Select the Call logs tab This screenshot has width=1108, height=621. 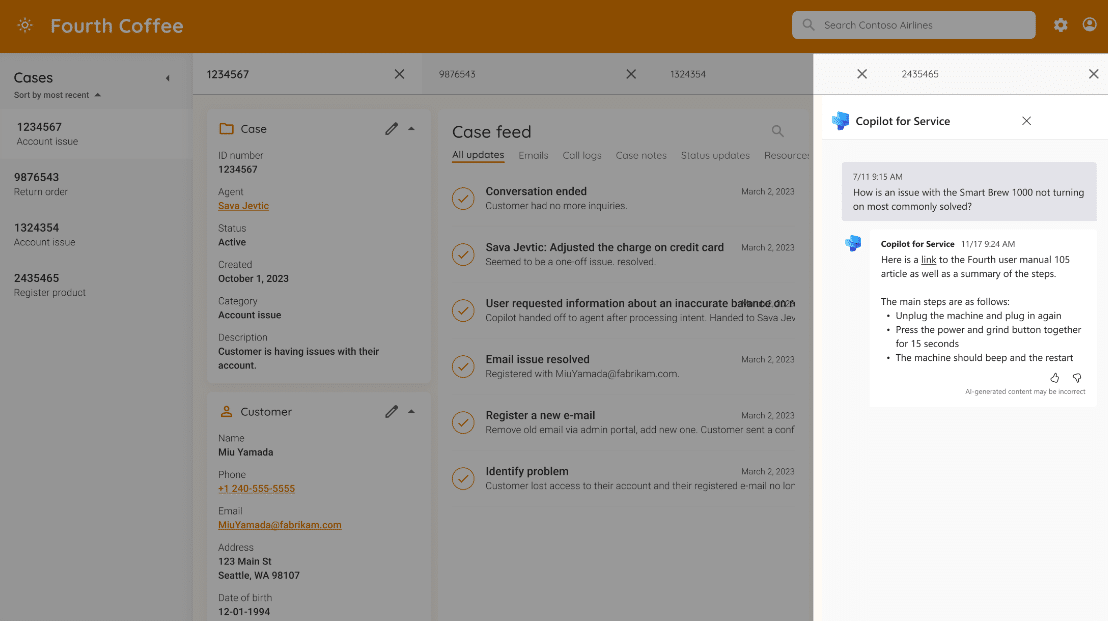click(582, 155)
